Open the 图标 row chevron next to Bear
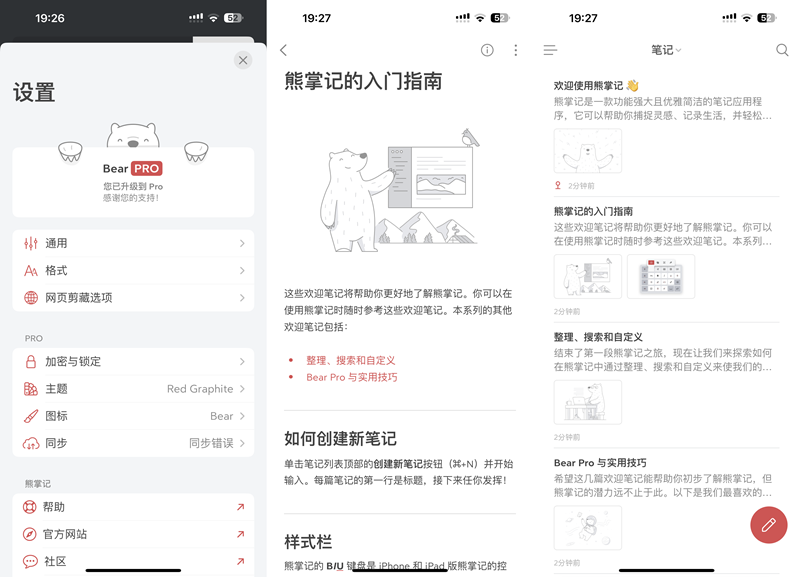The image size is (800, 577). 242,416
